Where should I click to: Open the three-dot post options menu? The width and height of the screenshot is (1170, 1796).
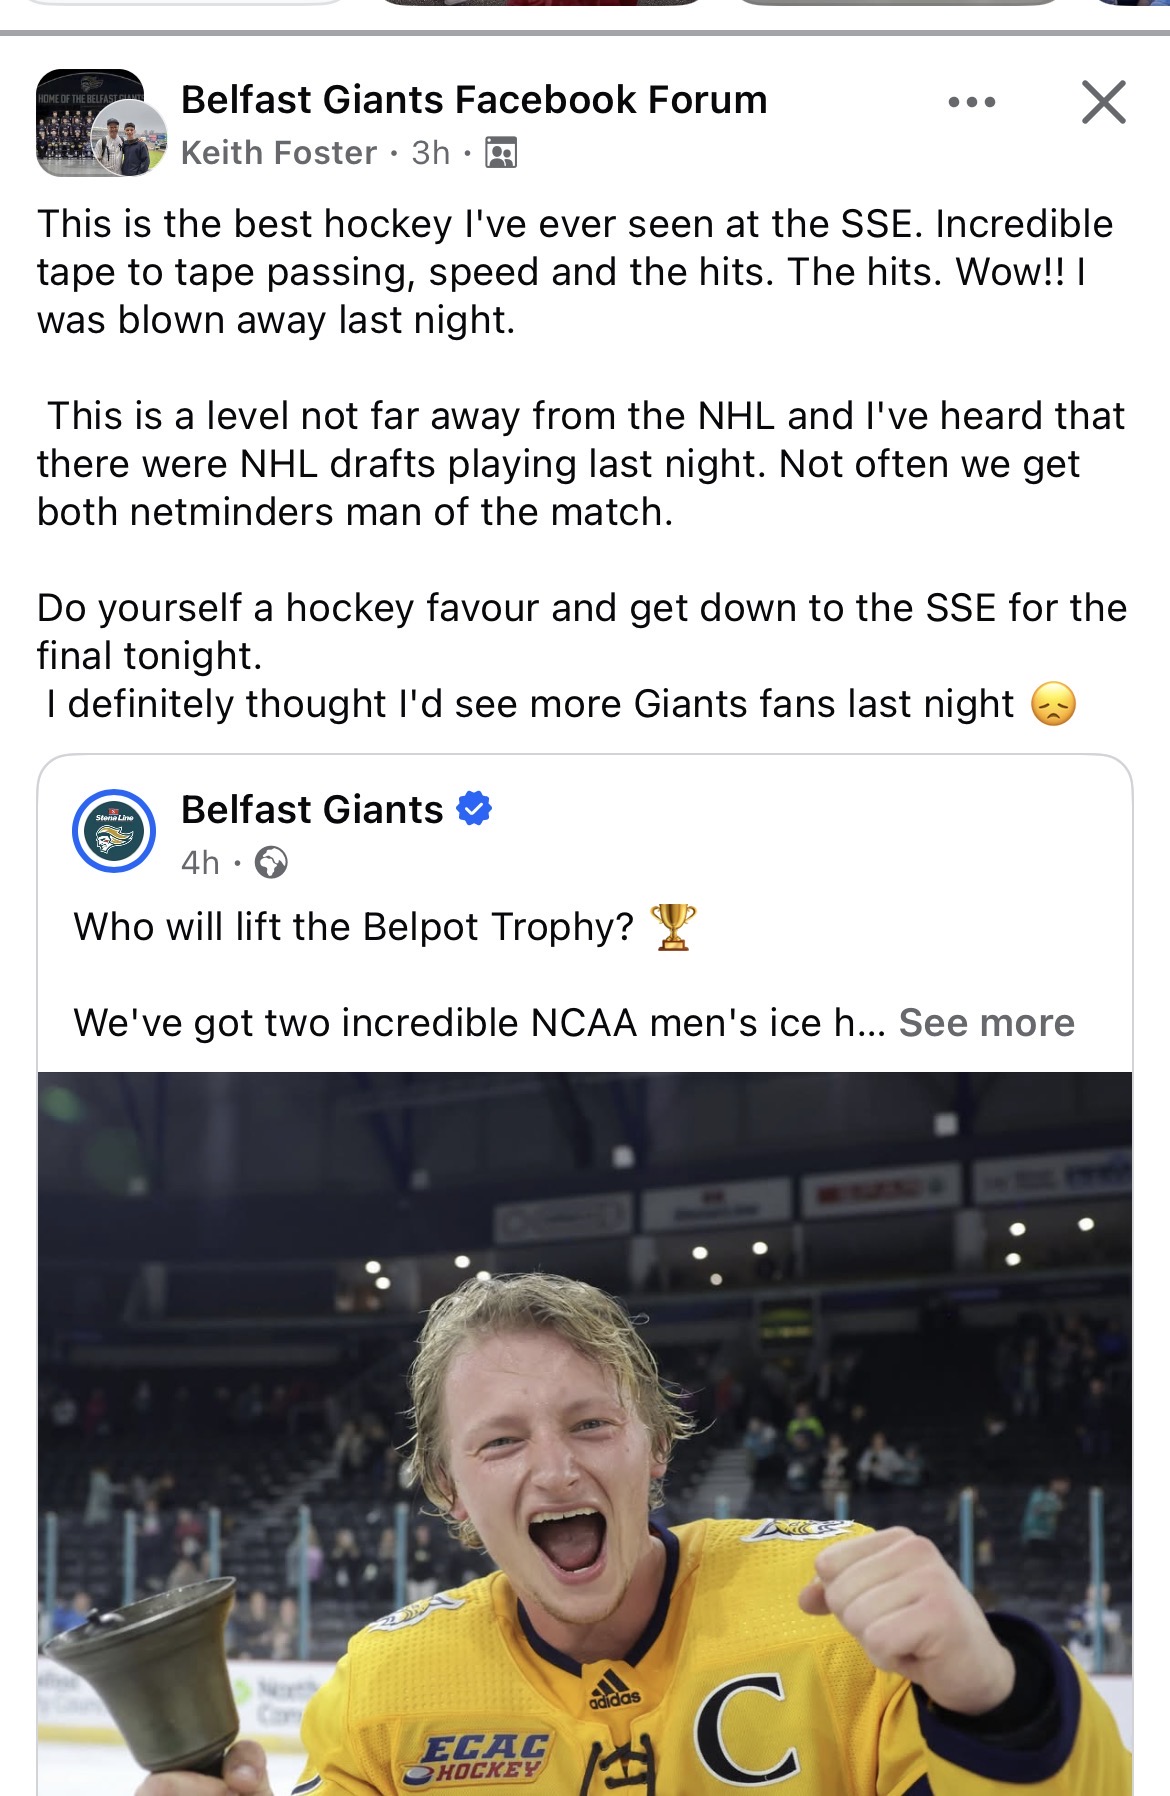(971, 102)
